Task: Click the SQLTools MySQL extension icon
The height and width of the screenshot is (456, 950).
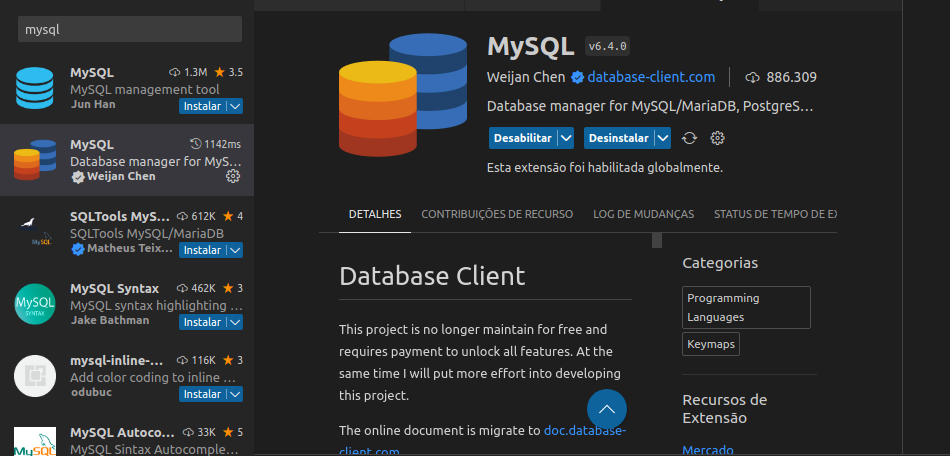Action: [x=35, y=232]
